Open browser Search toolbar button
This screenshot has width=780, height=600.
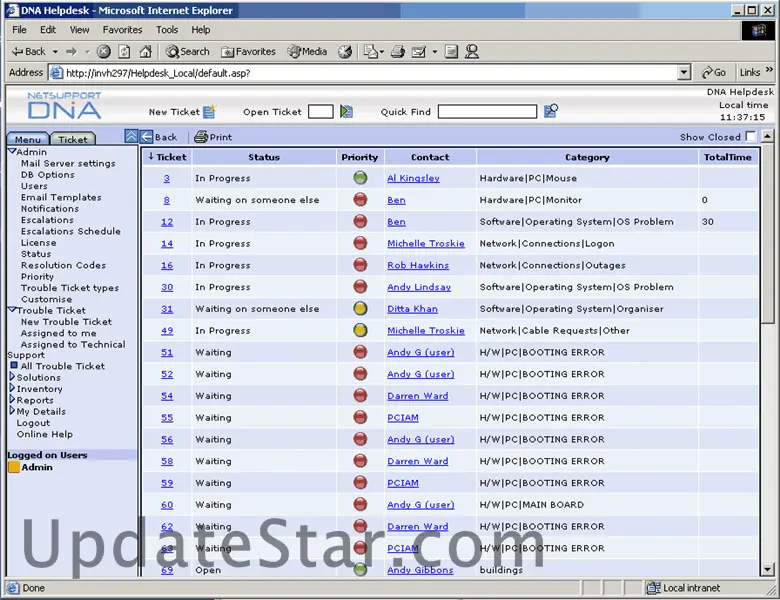[x=188, y=51]
